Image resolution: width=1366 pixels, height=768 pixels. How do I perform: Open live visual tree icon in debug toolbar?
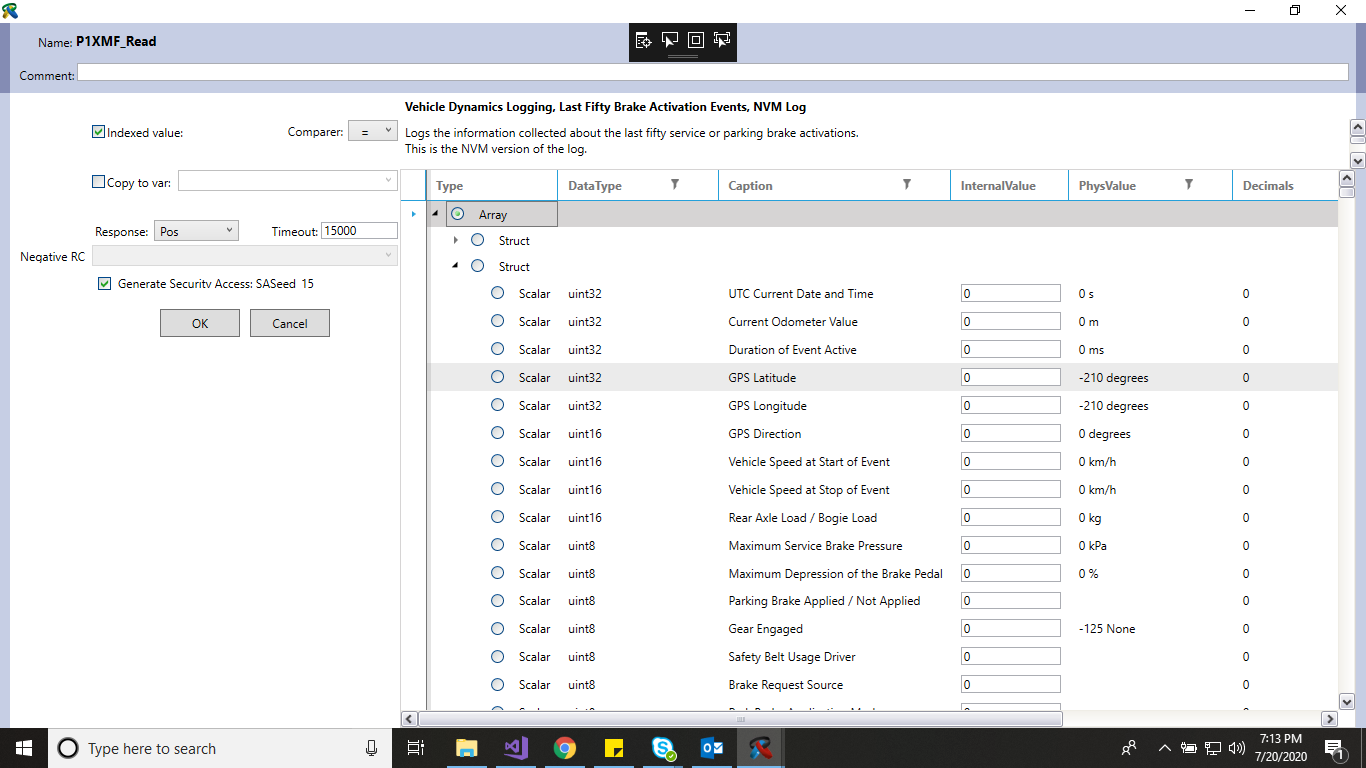click(644, 40)
